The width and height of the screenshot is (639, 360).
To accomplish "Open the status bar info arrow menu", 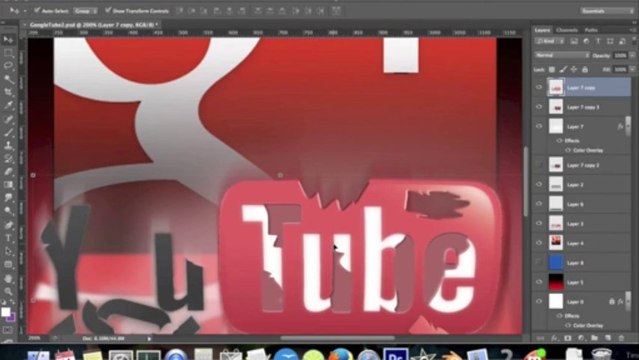I will click(x=149, y=338).
